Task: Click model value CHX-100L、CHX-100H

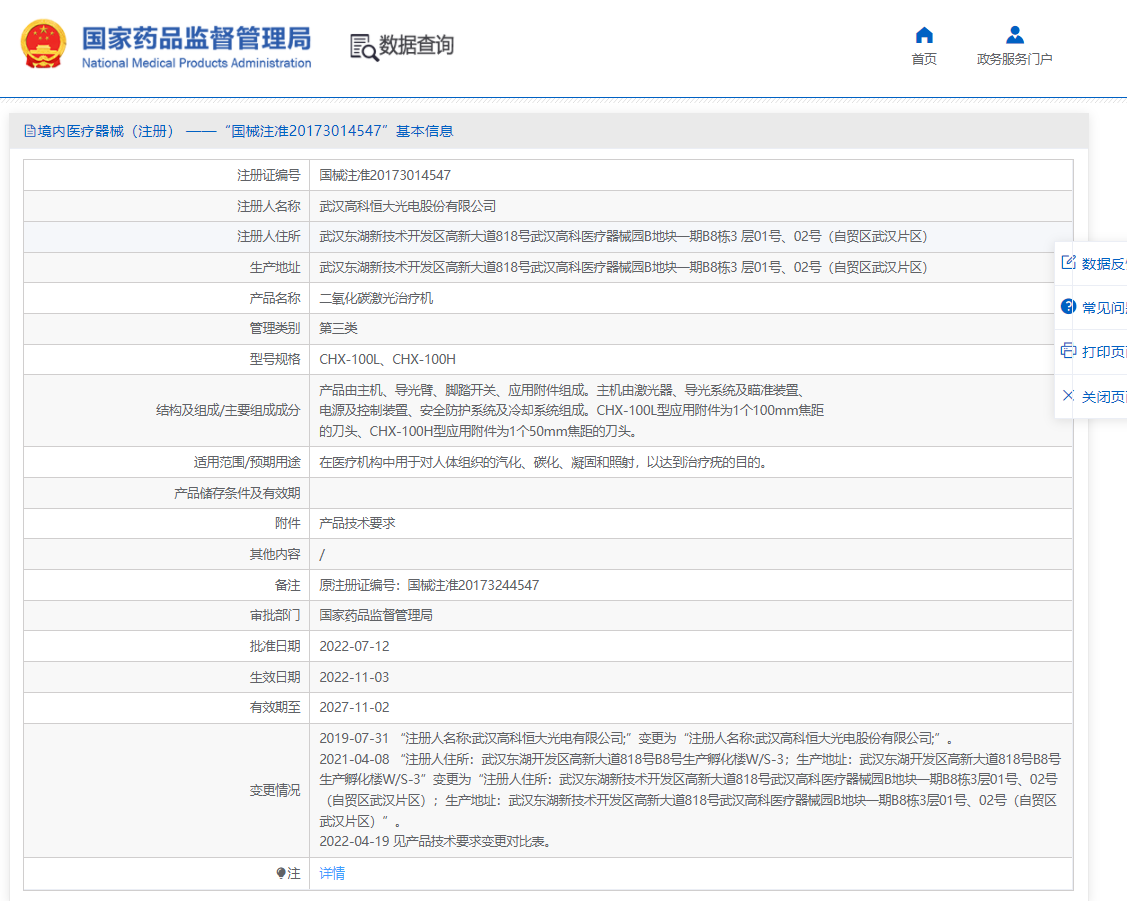Action: pos(387,359)
